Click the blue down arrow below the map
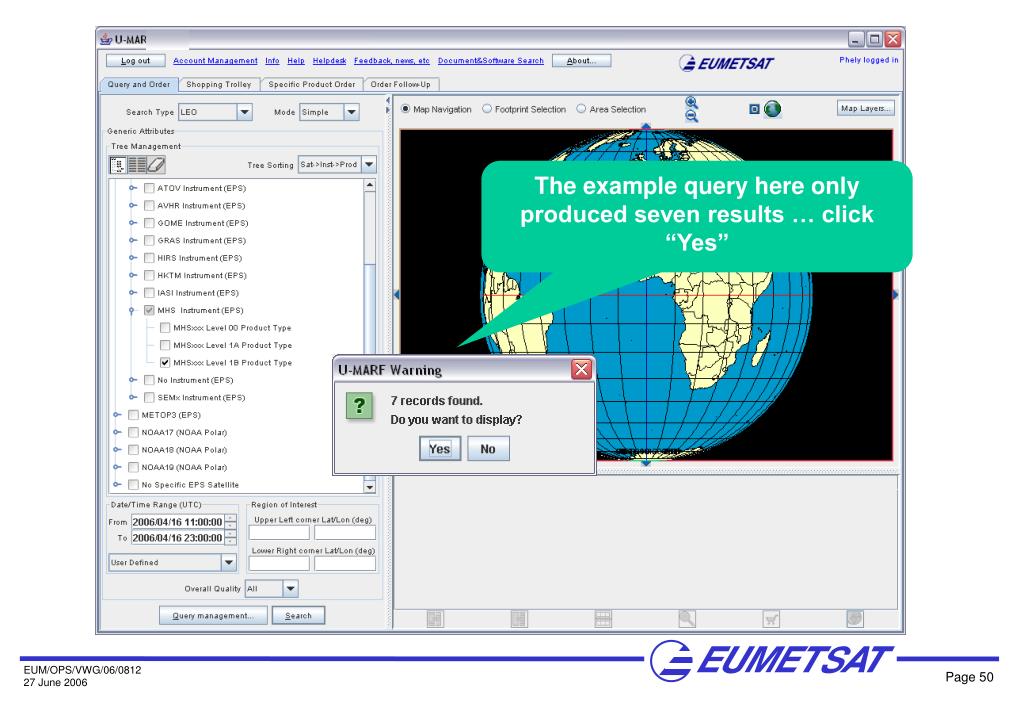 coord(646,463)
